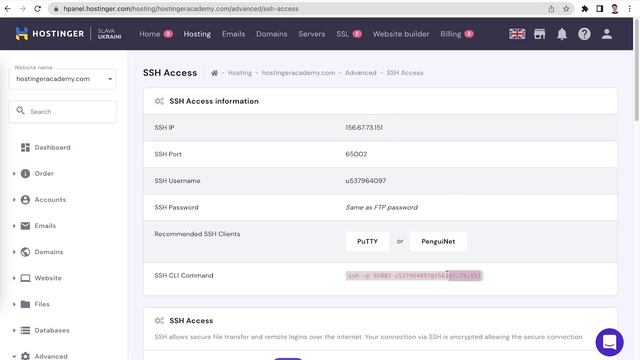Click in the sidebar Search field
Image resolution: width=640 pixels, height=360 pixels.
coord(62,111)
